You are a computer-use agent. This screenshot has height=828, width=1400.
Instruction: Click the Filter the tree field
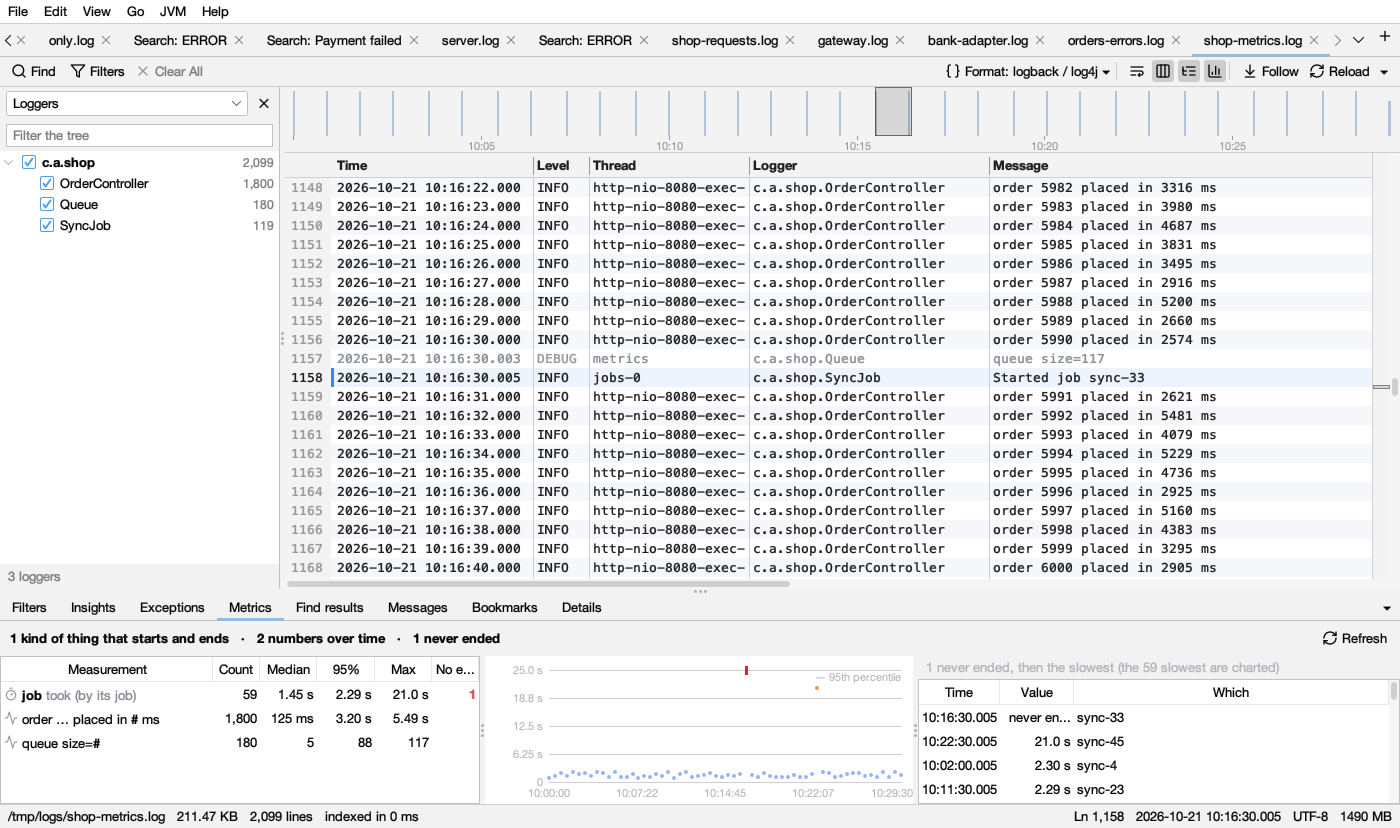[x=140, y=135]
